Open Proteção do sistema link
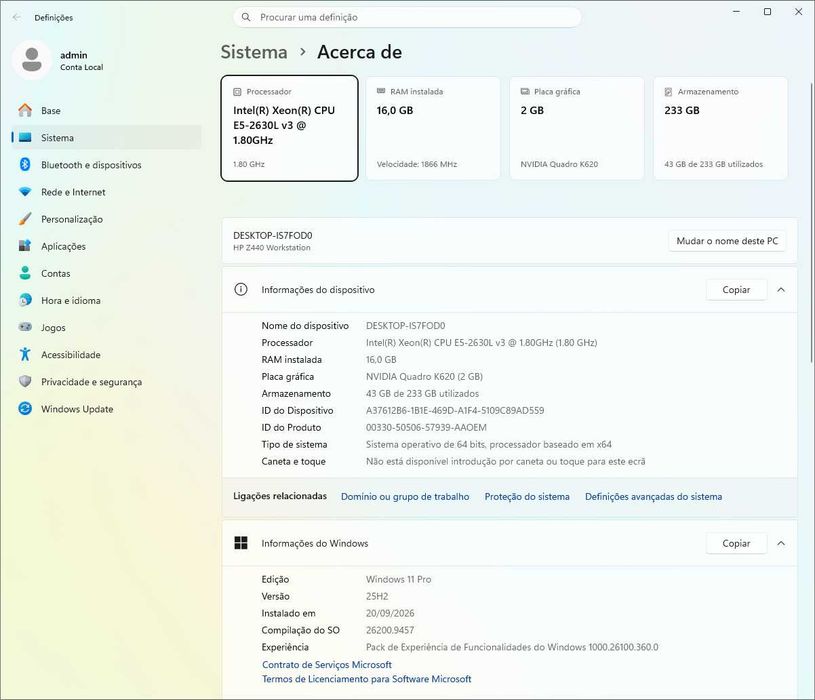Viewport: 815px width, 700px height. pos(527,497)
